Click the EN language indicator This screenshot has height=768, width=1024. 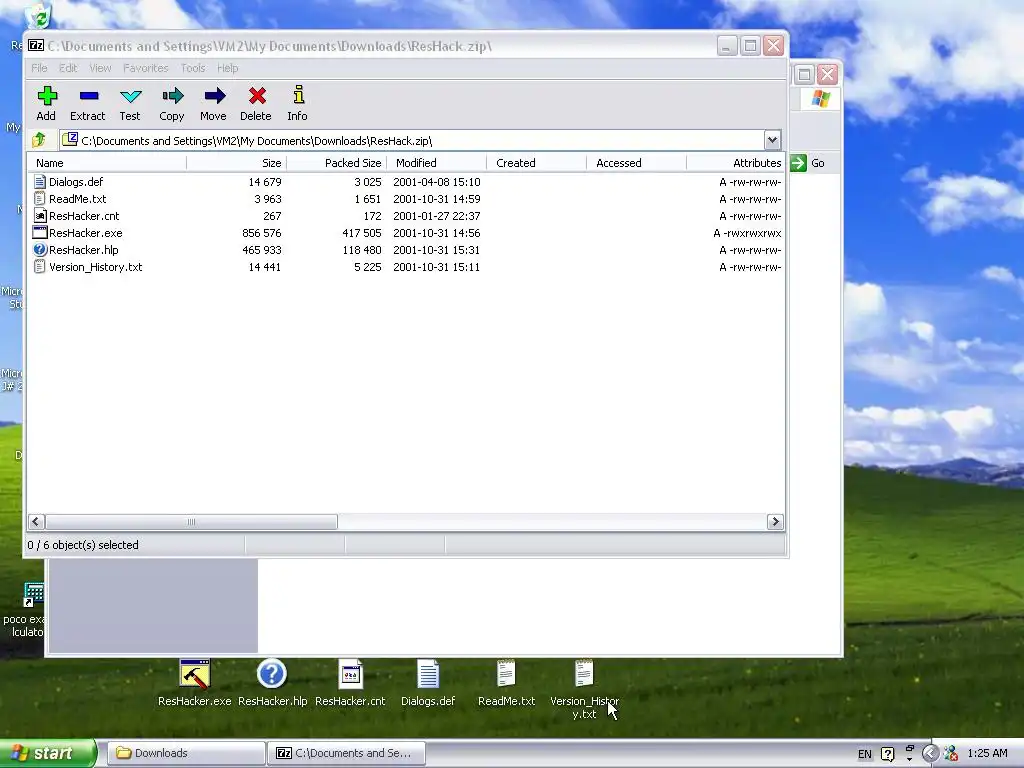coord(865,754)
